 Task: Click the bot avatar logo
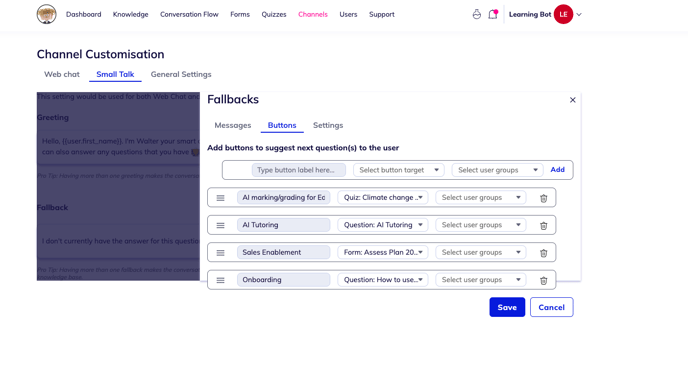(47, 14)
